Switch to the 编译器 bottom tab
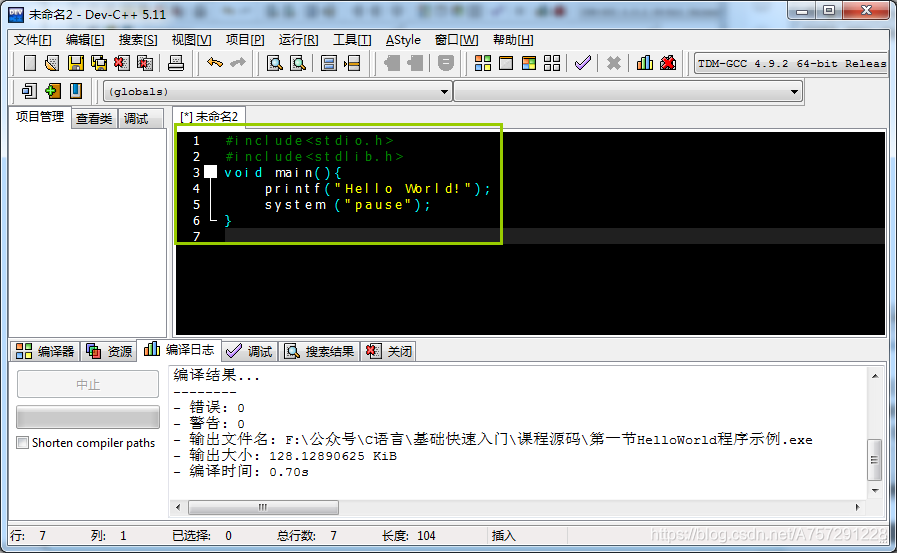Image resolution: width=897 pixels, height=553 pixels. click(x=45, y=351)
